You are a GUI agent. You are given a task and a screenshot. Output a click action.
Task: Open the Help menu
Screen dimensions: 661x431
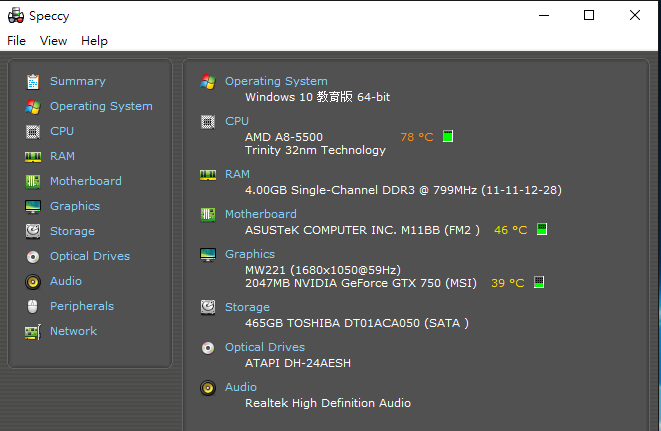[94, 41]
